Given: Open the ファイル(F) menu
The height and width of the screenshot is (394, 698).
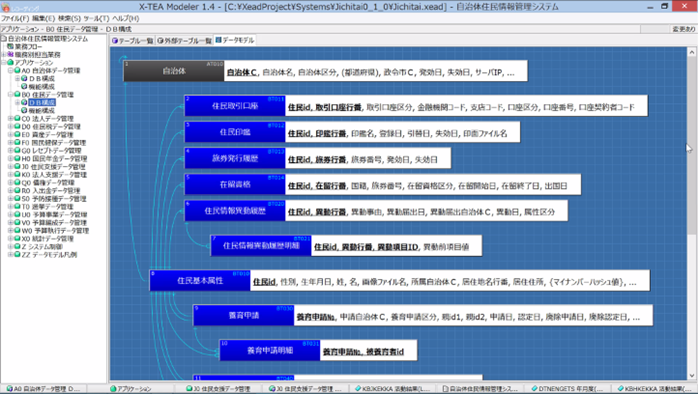Looking at the screenshot, I should [15, 19].
